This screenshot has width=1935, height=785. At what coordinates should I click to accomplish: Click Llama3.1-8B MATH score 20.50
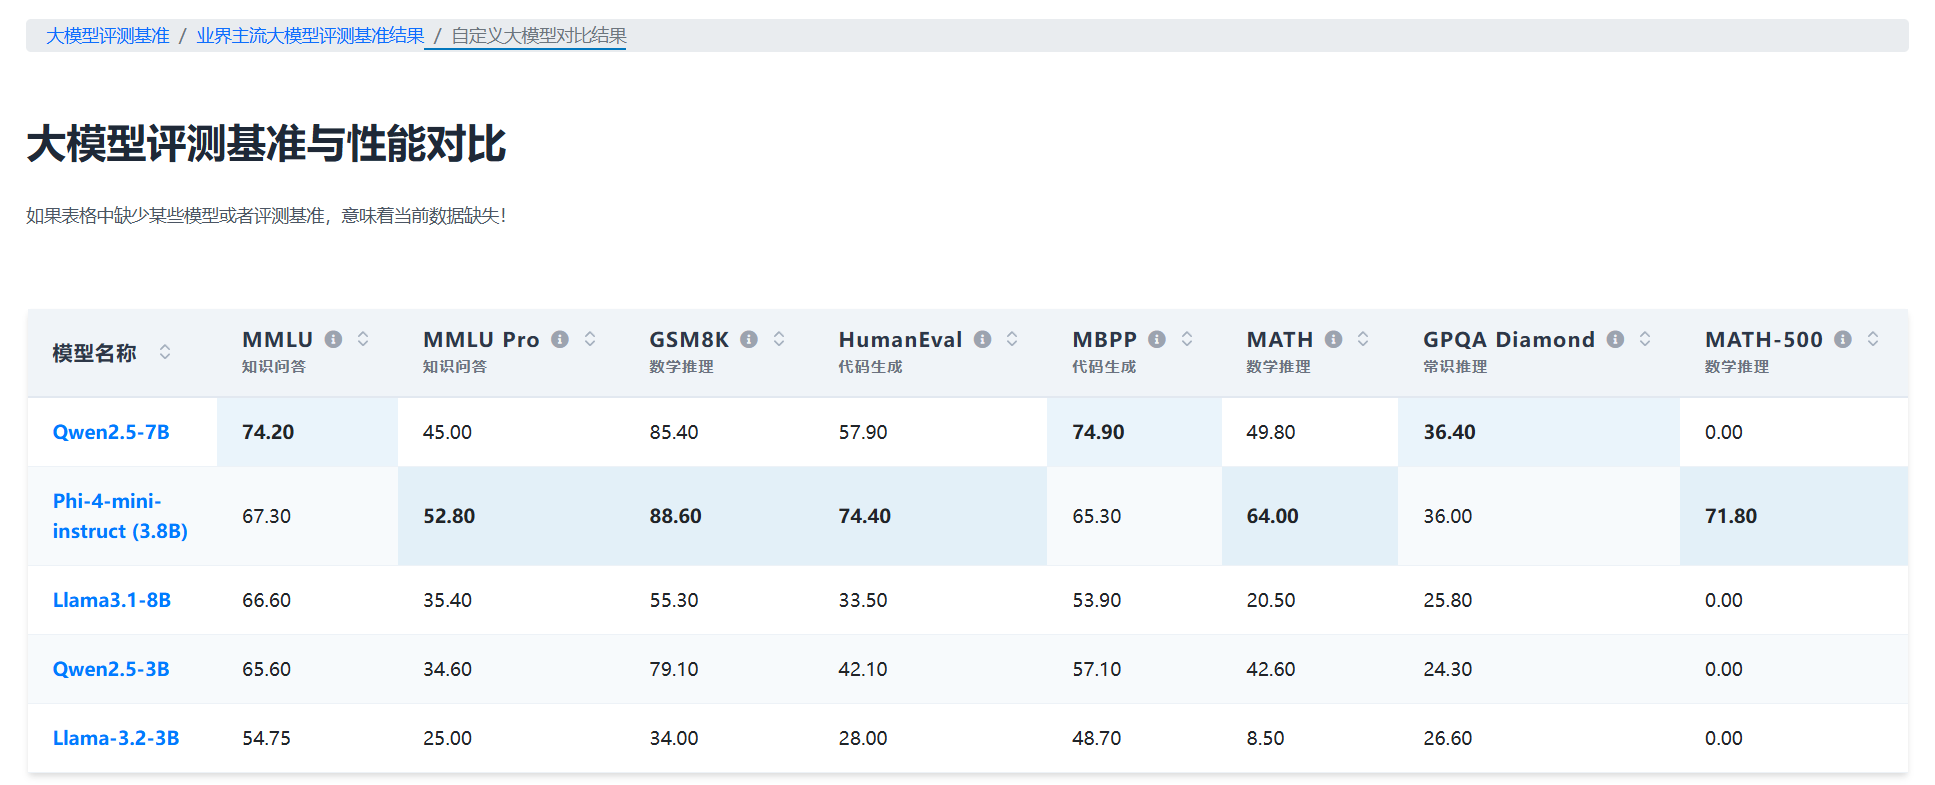(1271, 600)
